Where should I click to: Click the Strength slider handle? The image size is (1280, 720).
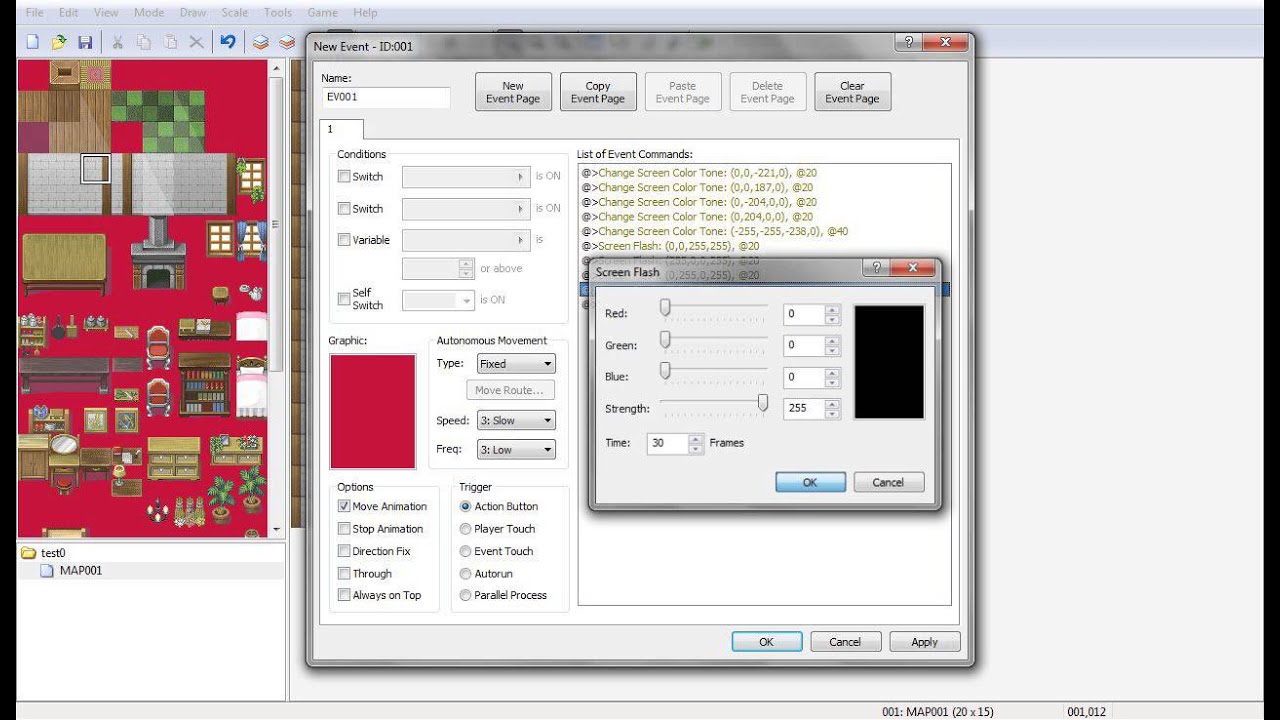tap(763, 403)
